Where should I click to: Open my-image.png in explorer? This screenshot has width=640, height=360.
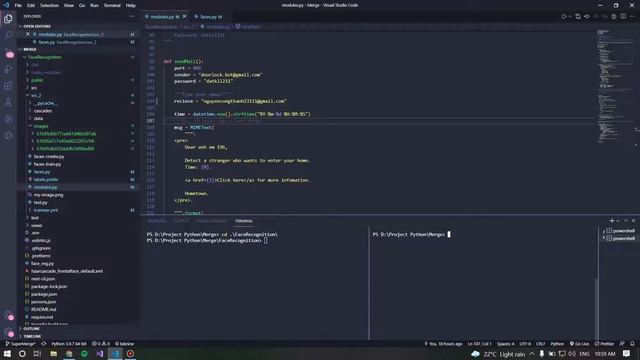(48, 195)
